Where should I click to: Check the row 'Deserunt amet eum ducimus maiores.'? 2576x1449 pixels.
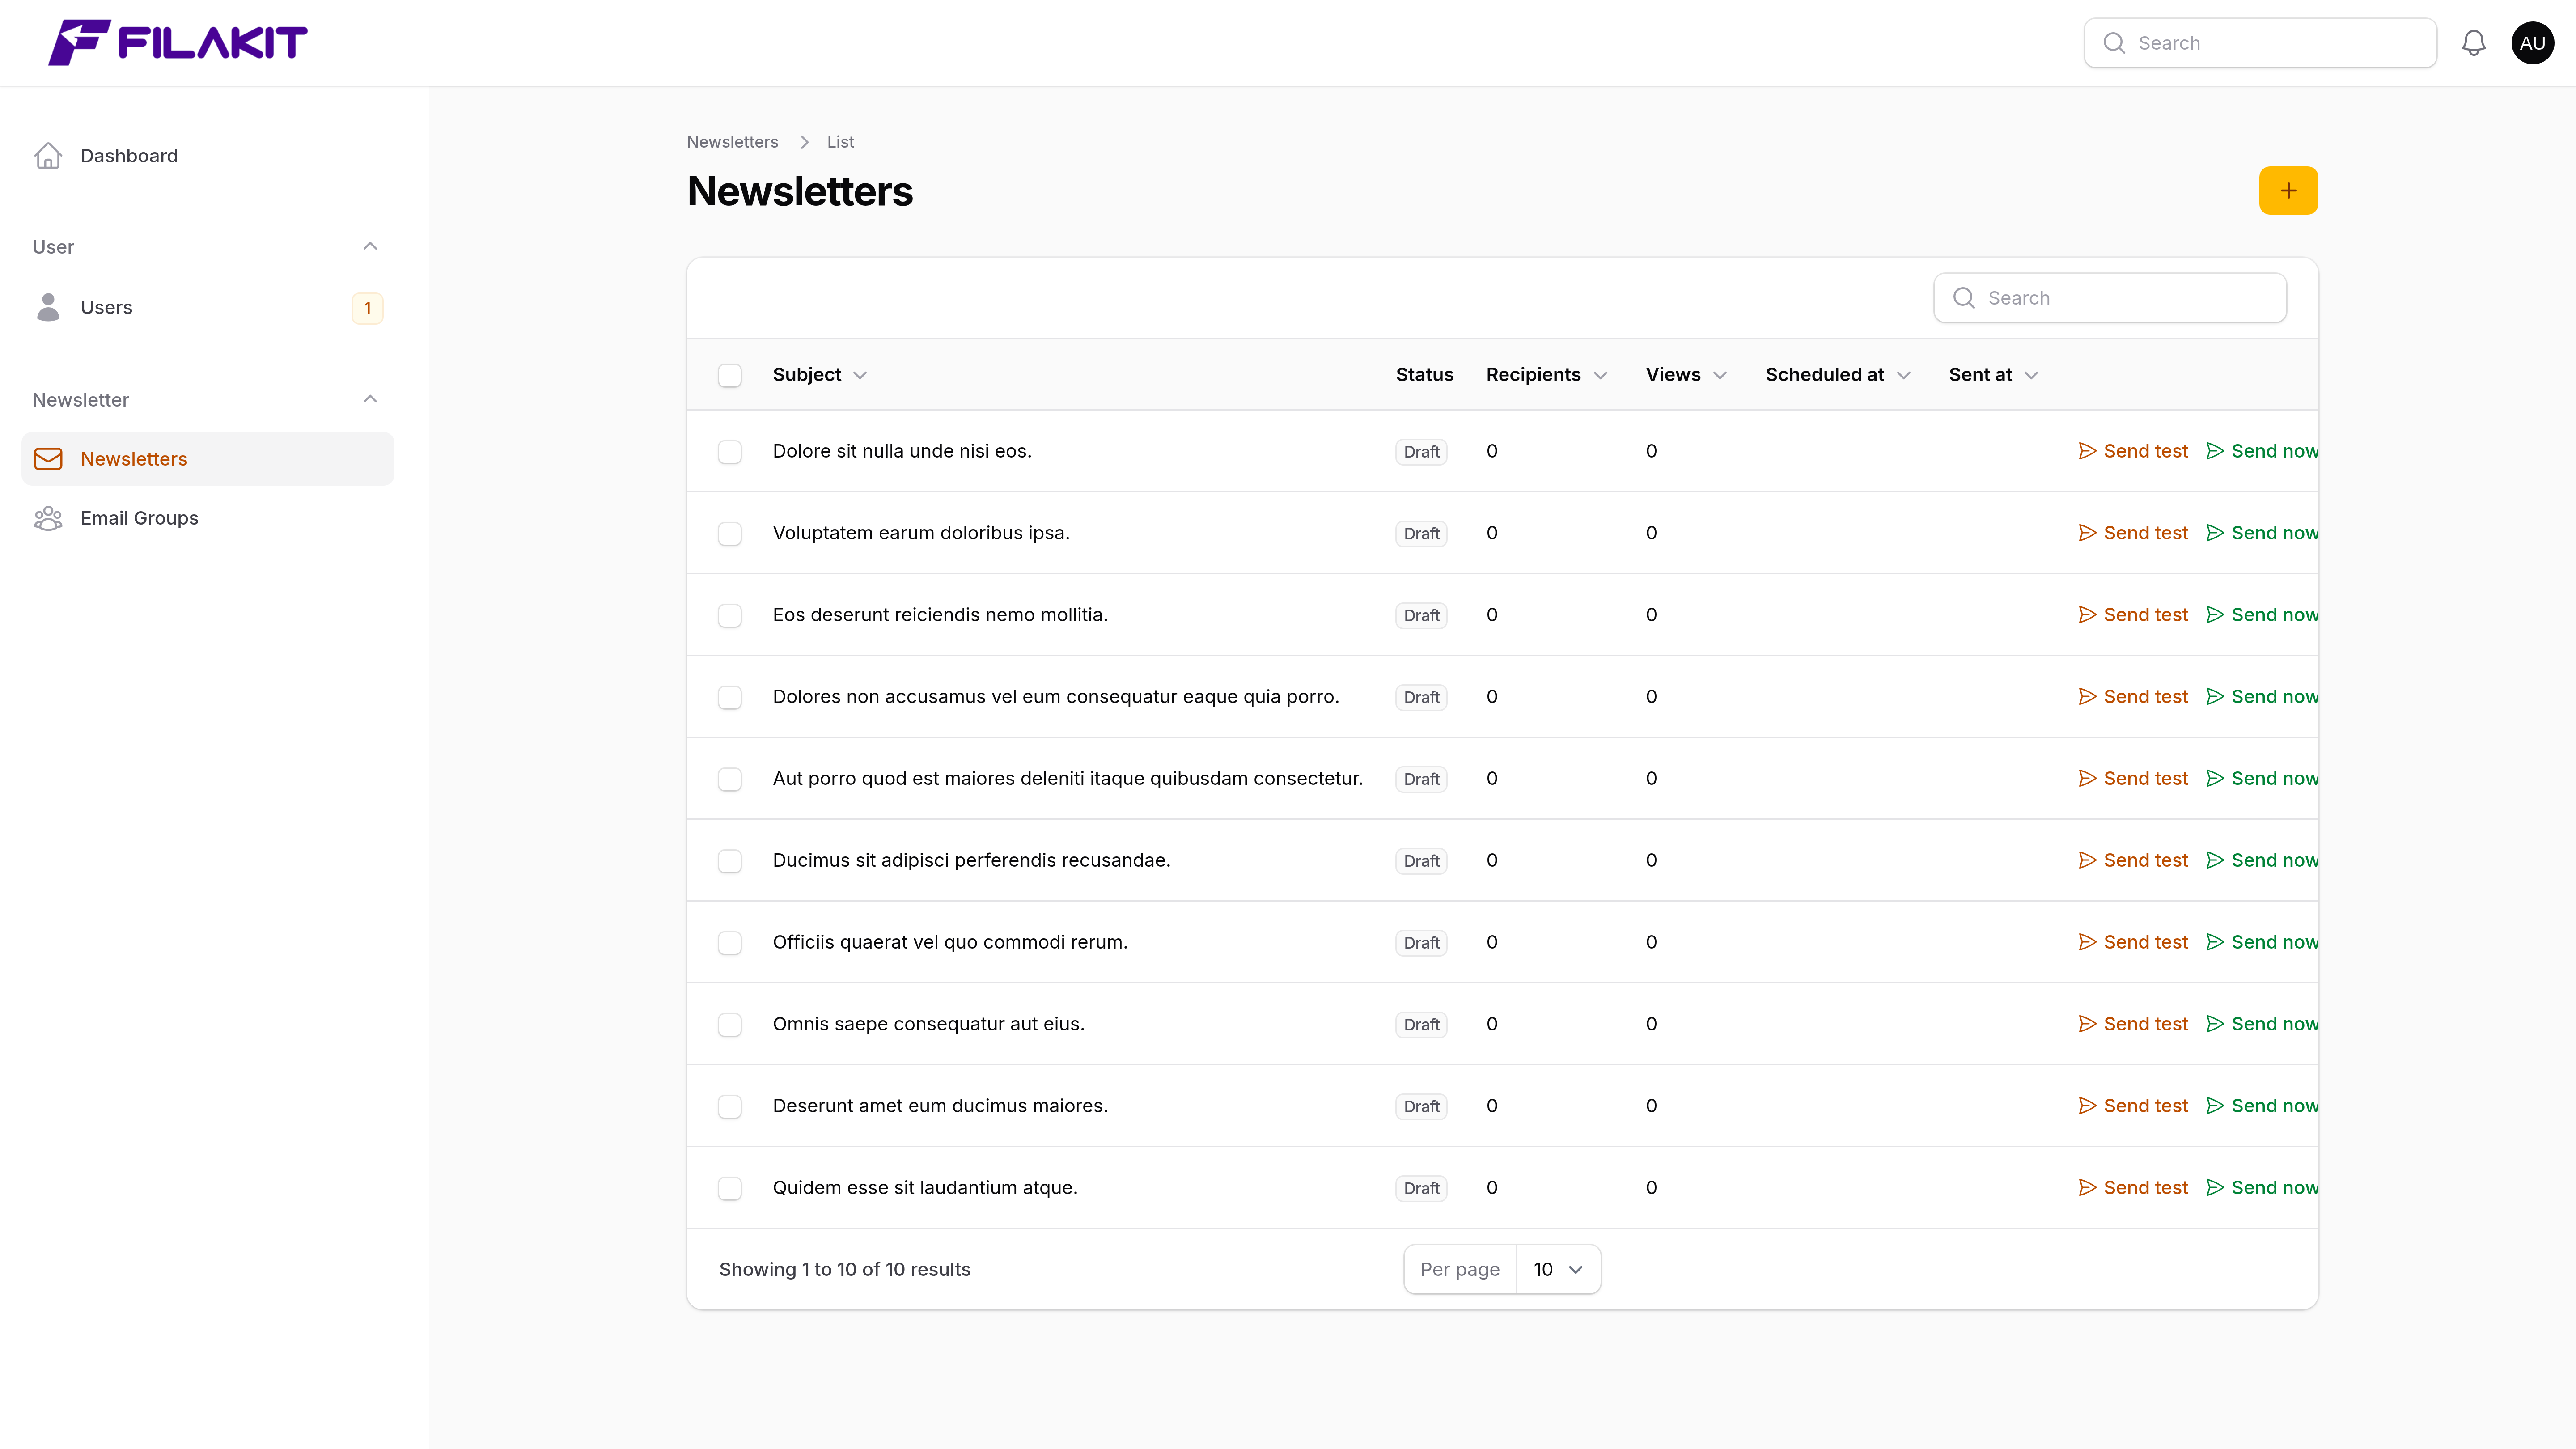pos(730,1107)
